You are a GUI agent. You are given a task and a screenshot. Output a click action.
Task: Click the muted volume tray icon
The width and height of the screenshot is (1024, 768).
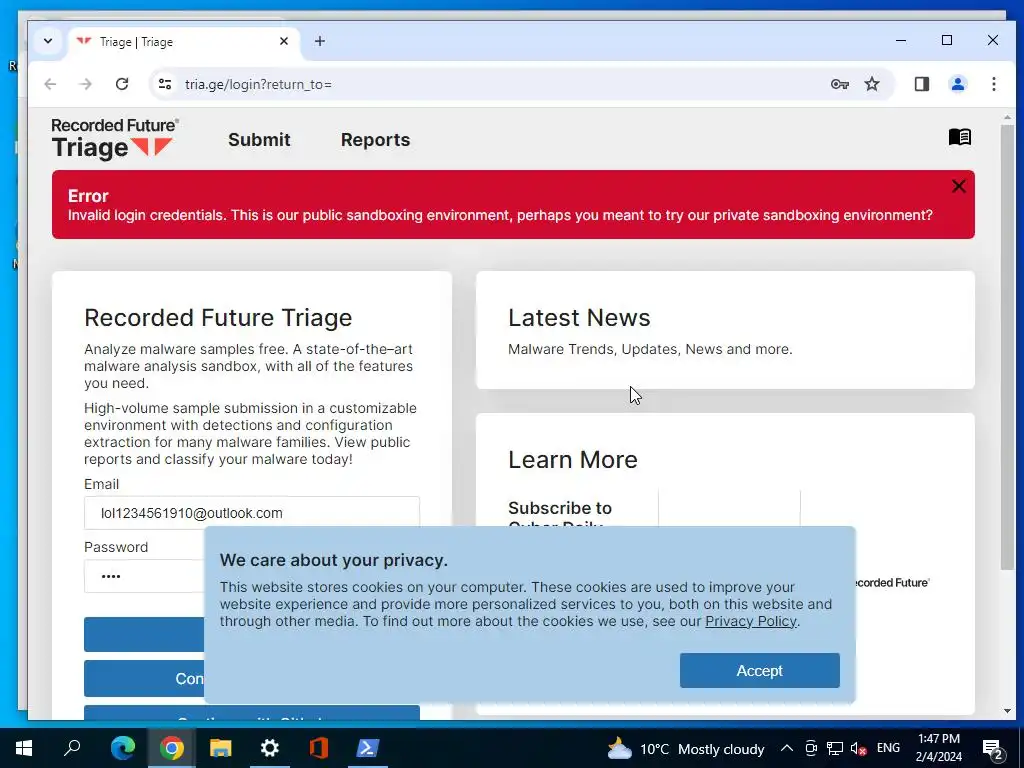[x=858, y=748]
